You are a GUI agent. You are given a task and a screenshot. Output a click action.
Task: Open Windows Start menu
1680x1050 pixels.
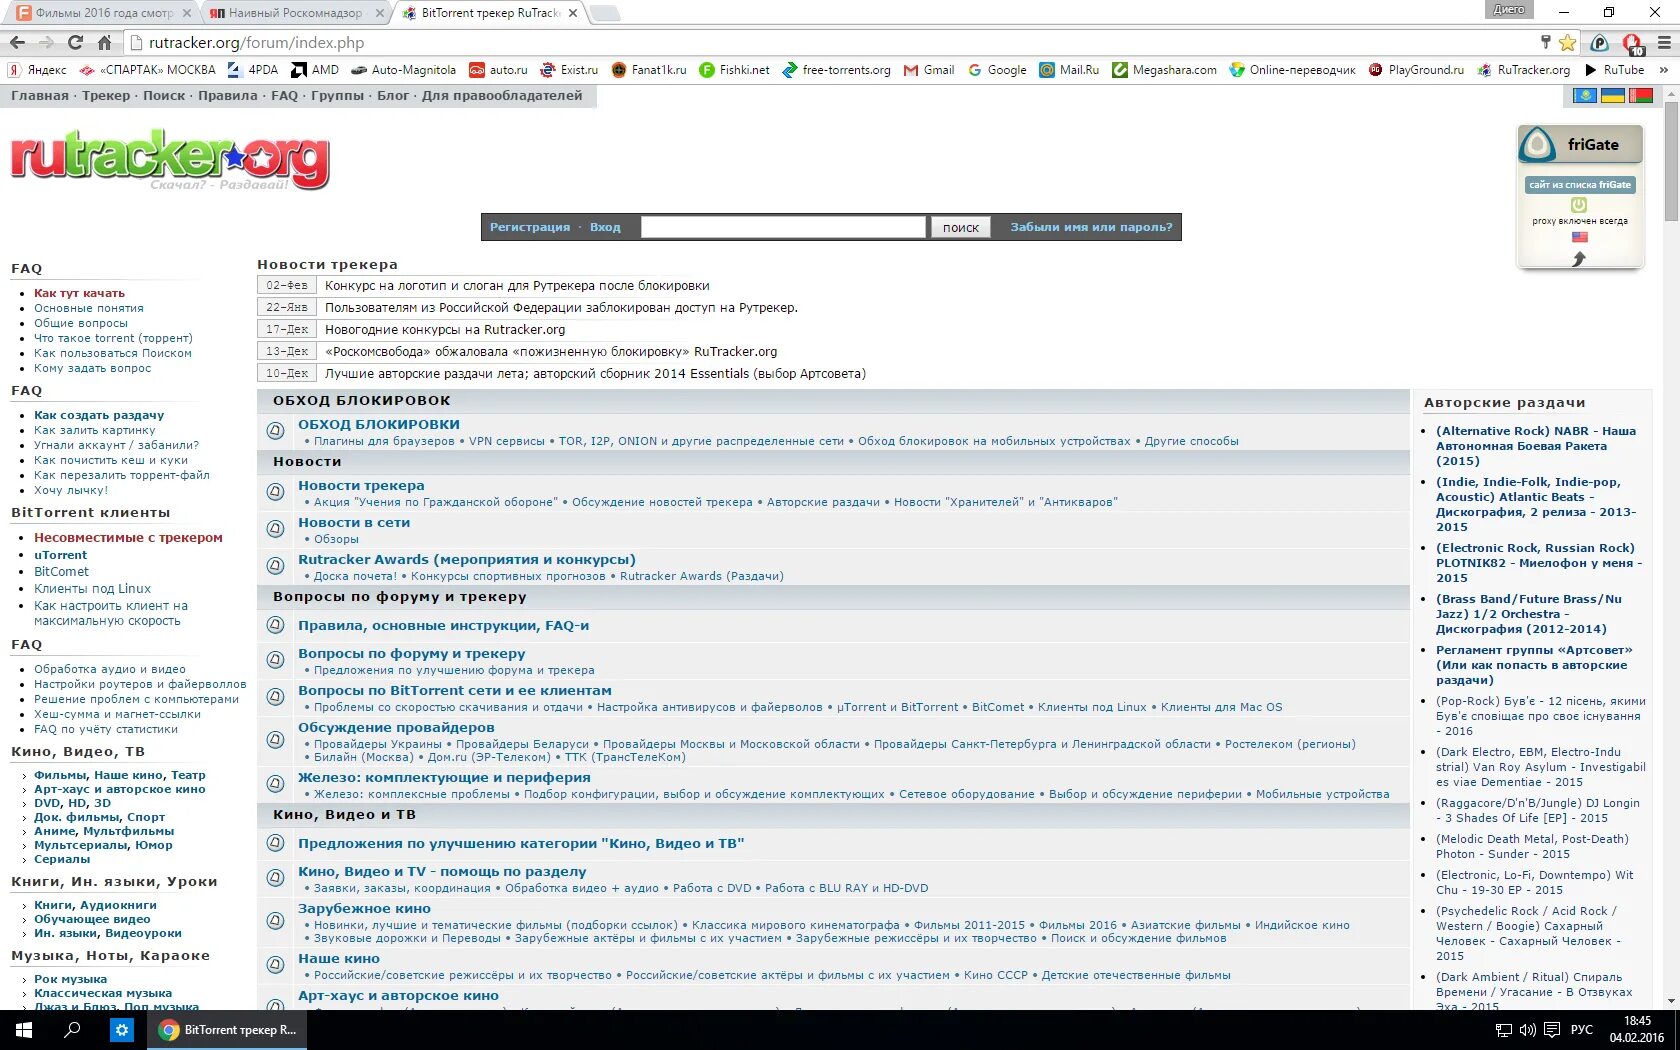click(24, 1030)
